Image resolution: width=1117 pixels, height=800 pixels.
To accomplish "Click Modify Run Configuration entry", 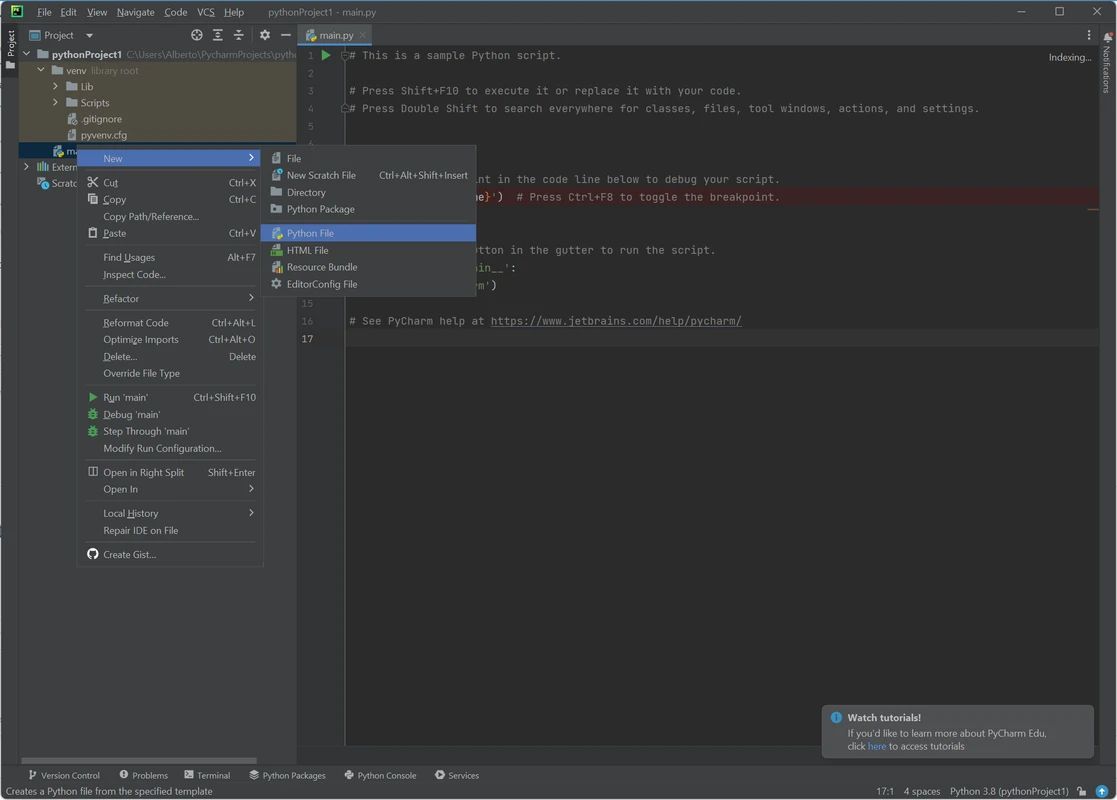I will click(170, 449).
